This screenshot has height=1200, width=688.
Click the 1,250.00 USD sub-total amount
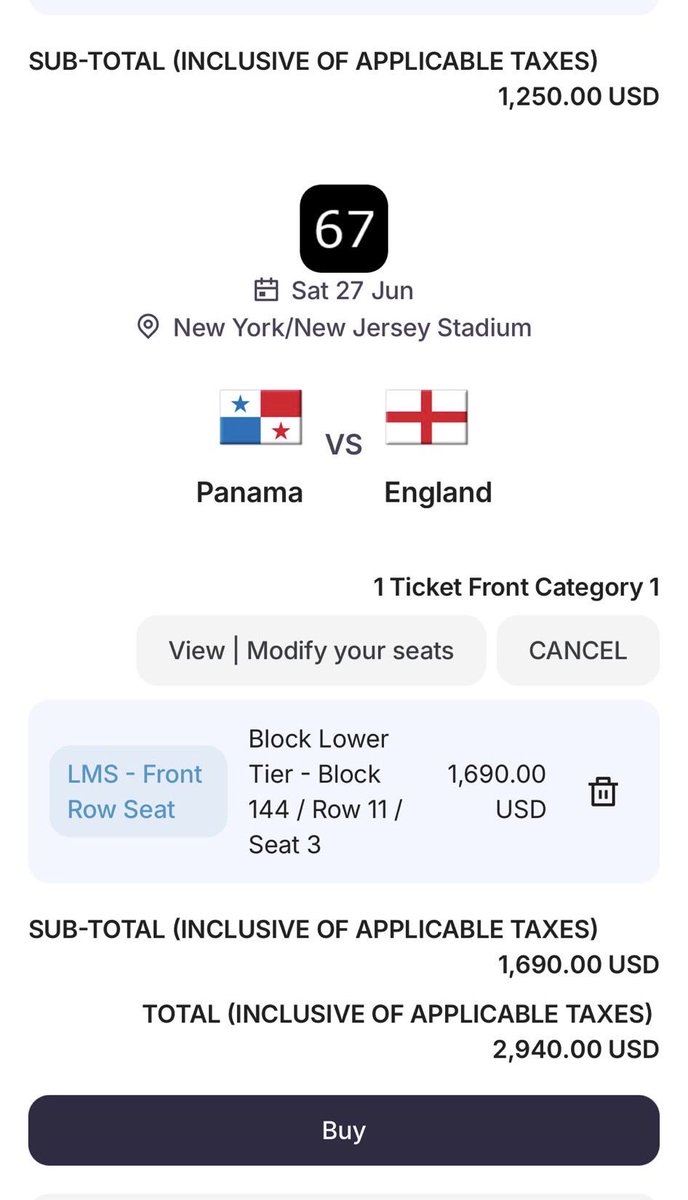pos(578,96)
